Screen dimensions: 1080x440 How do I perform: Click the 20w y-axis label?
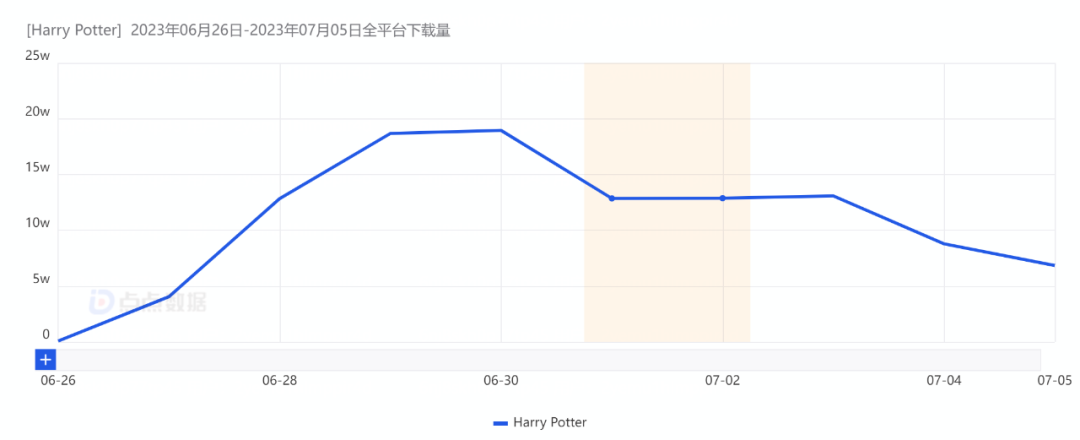[38, 112]
